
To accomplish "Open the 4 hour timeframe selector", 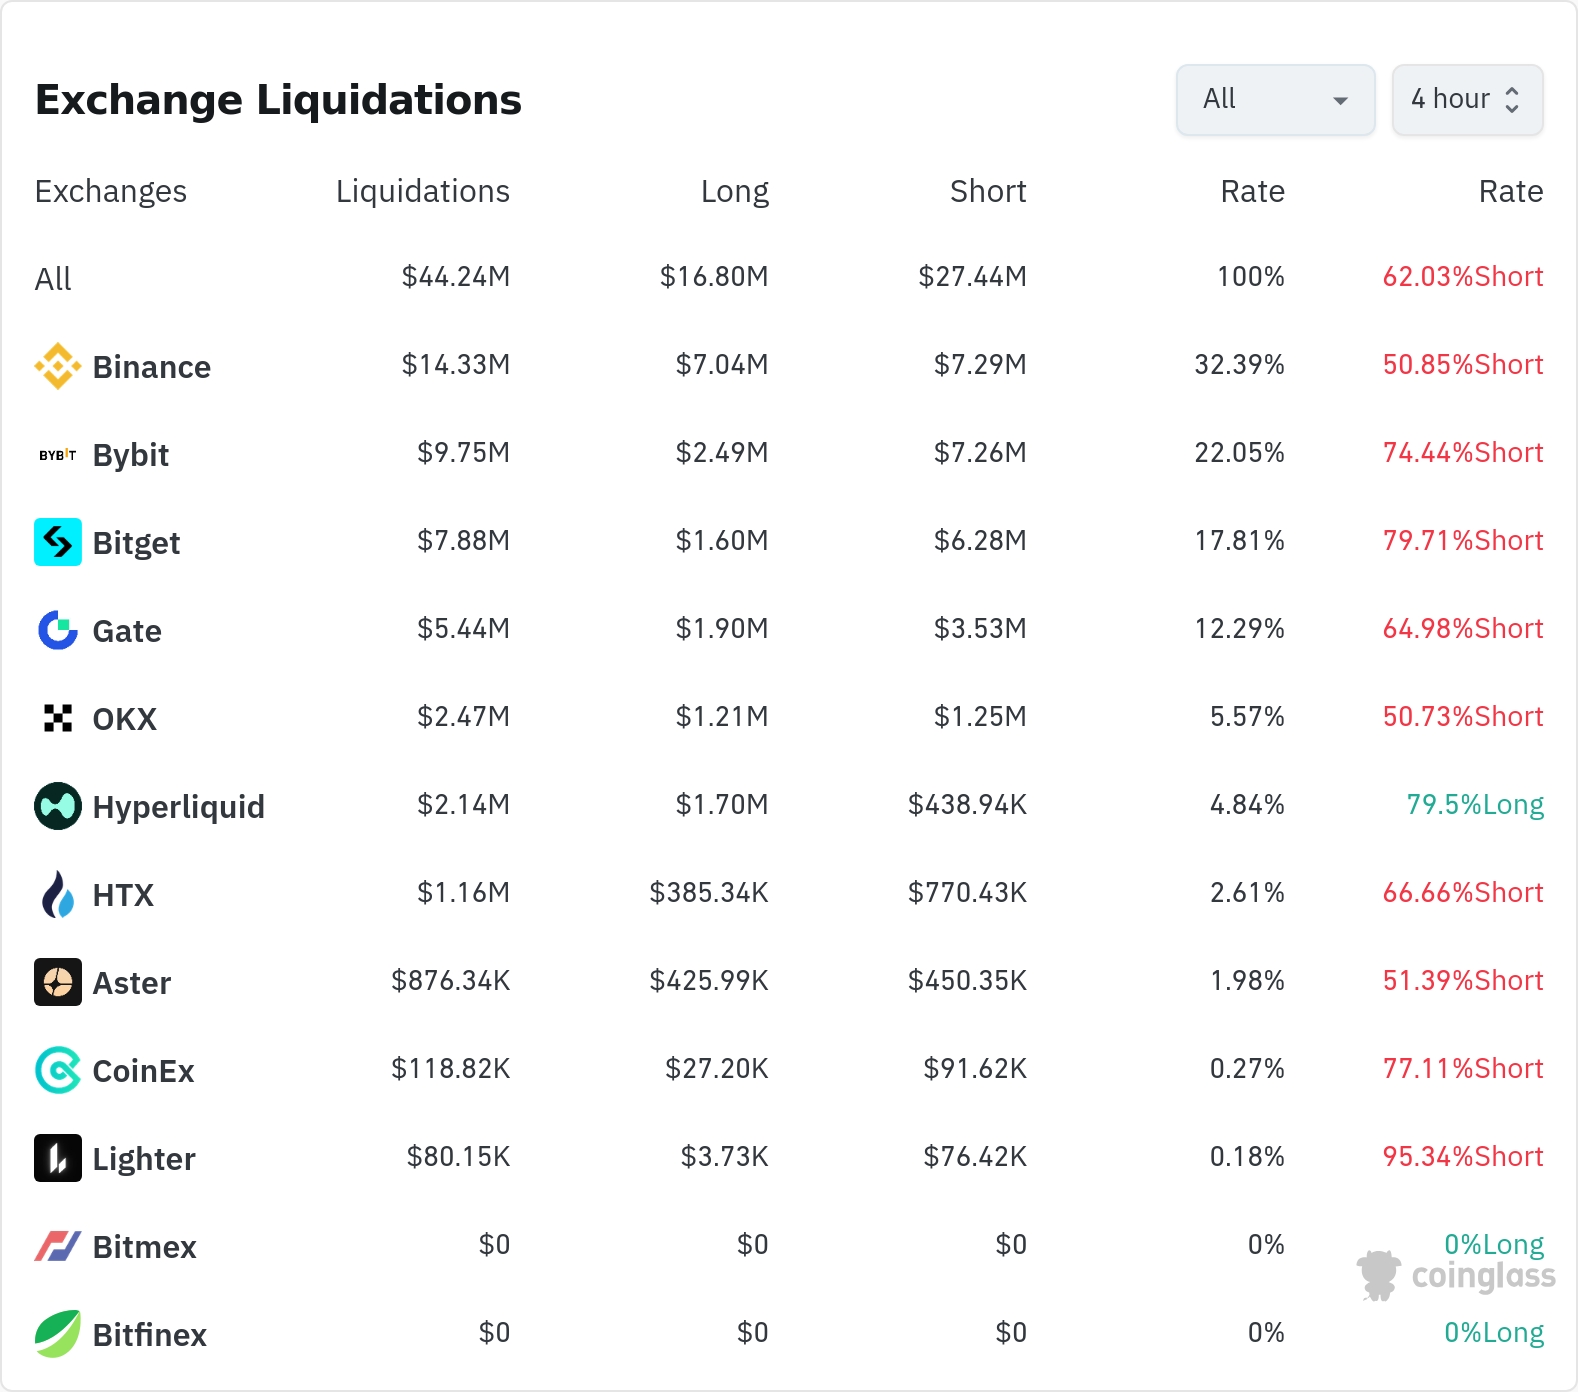I will point(1466,100).
